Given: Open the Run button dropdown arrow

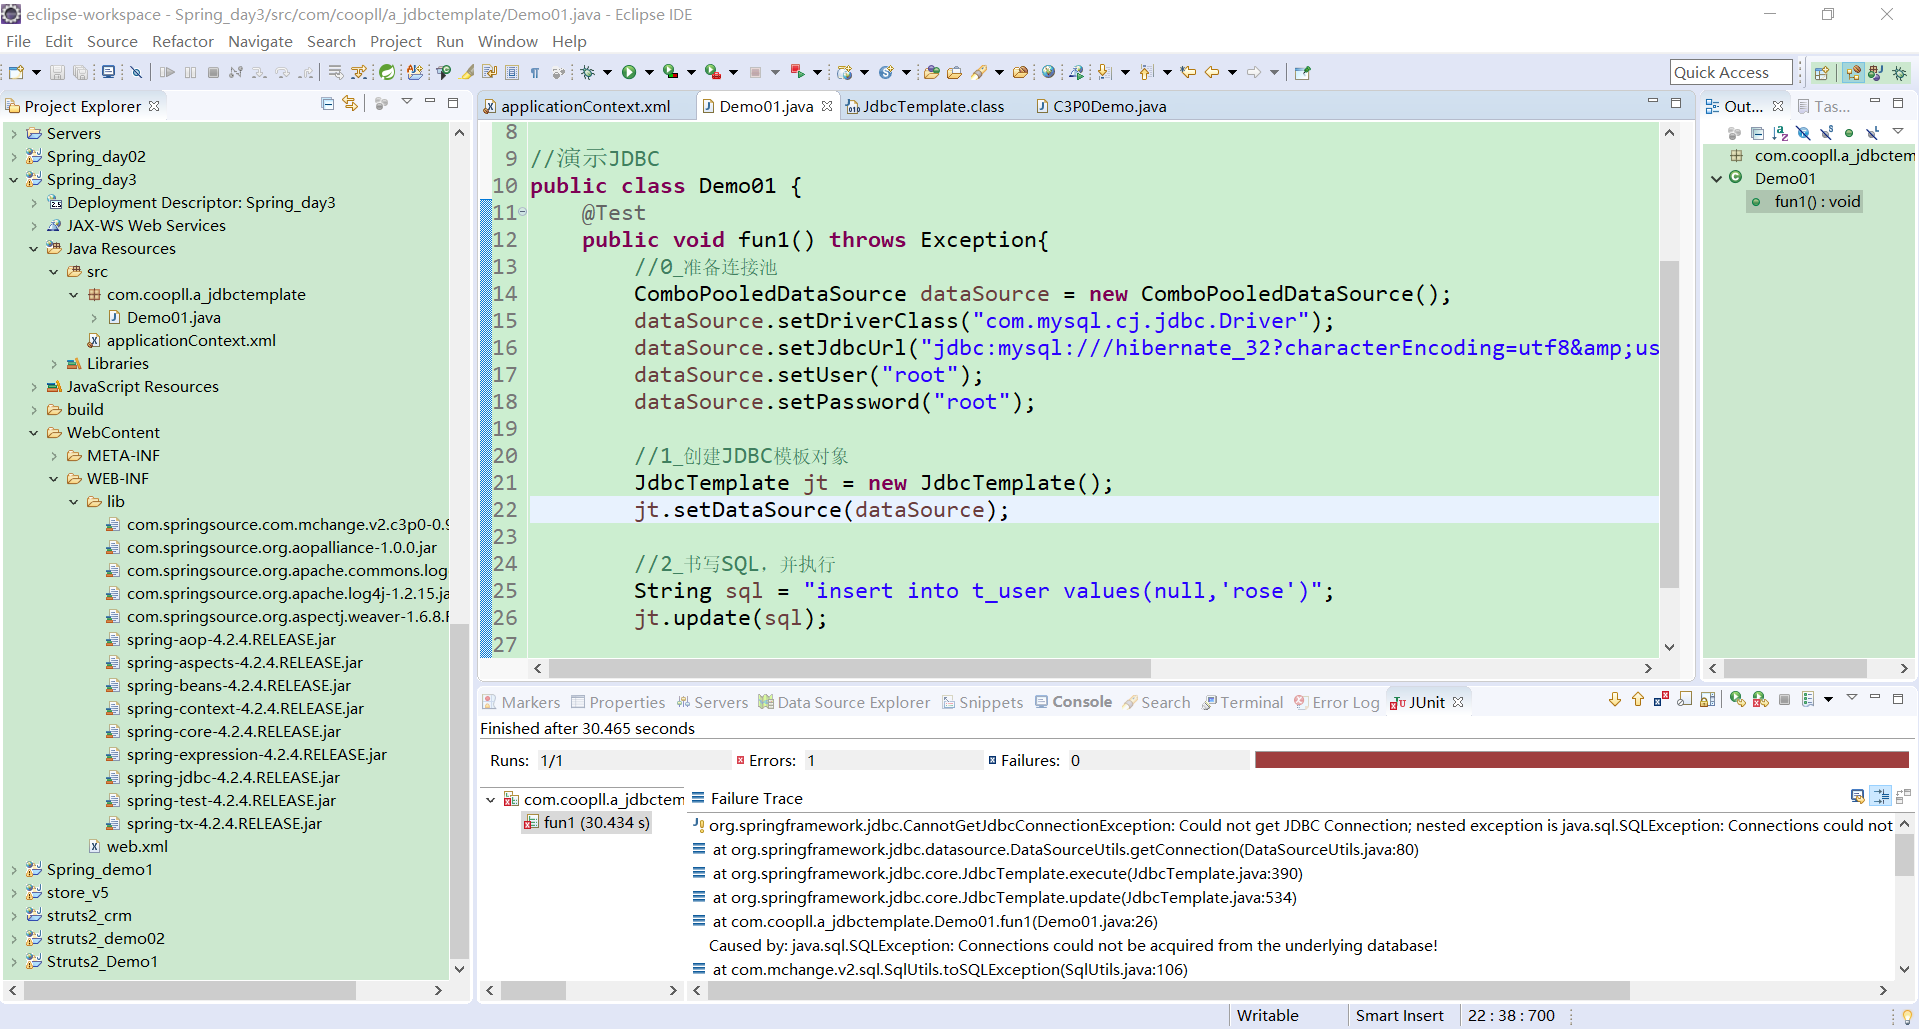Looking at the screenshot, I should tap(649, 72).
